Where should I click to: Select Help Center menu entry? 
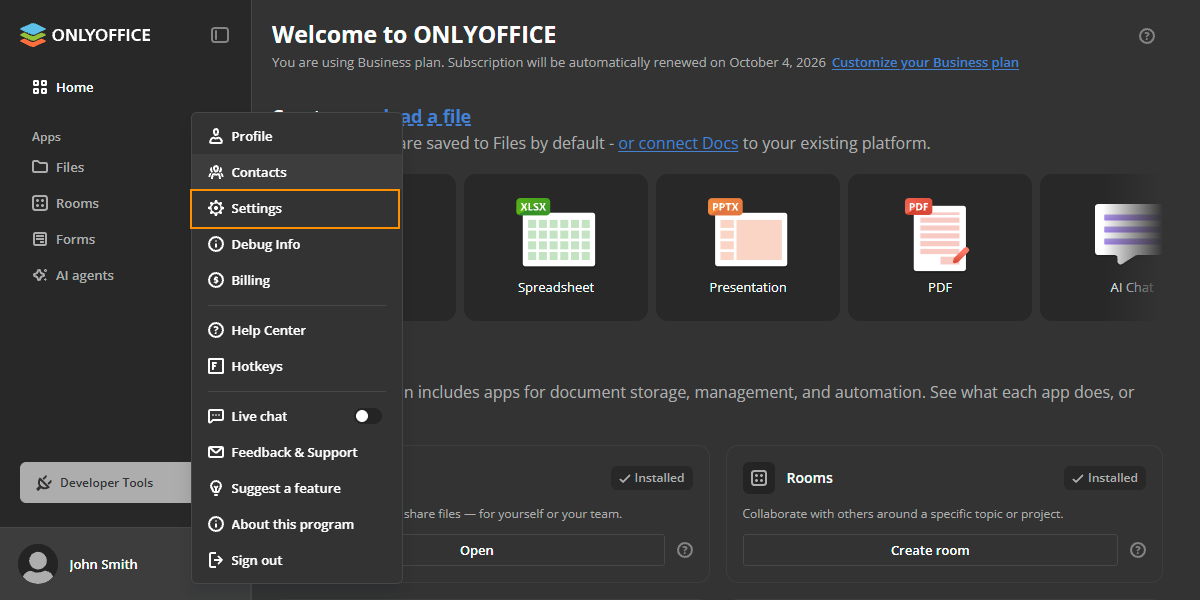pyautogui.click(x=297, y=330)
